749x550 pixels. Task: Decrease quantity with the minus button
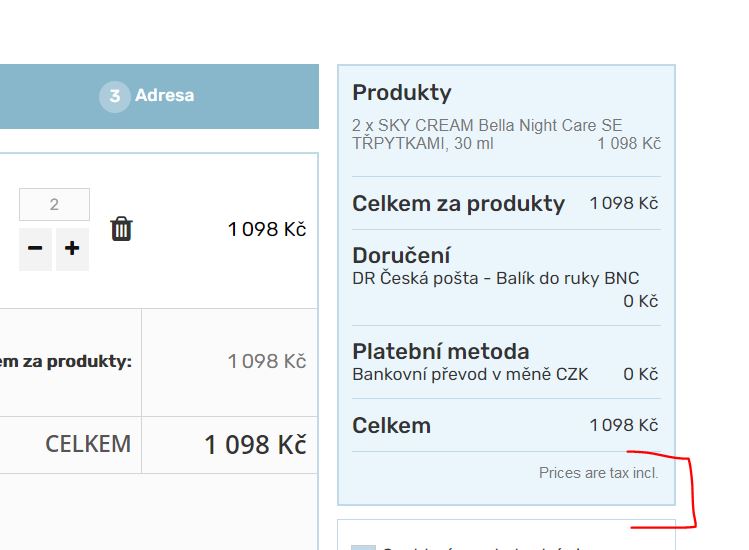pyautogui.click(x=35, y=249)
